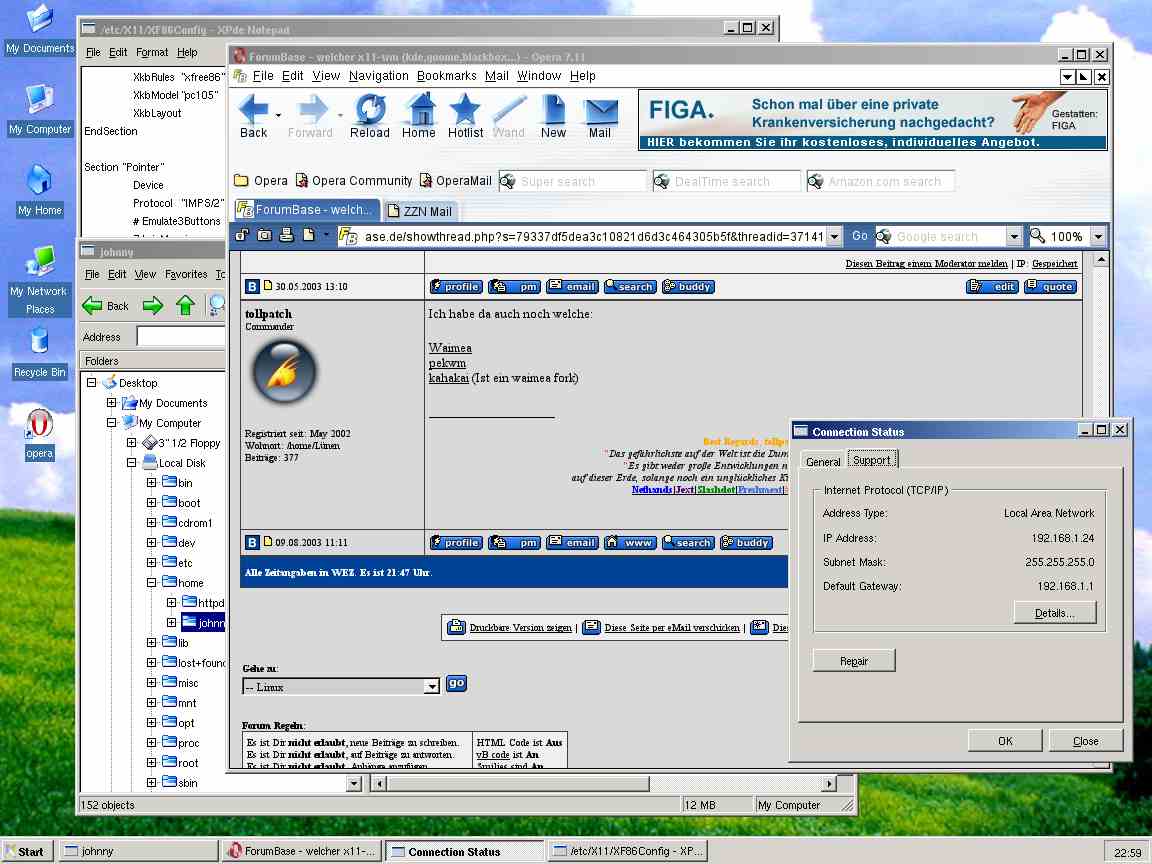Image resolution: width=1152 pixels, height=864 pixels.
Task: Click the Start button
Action: click(25, 852)
